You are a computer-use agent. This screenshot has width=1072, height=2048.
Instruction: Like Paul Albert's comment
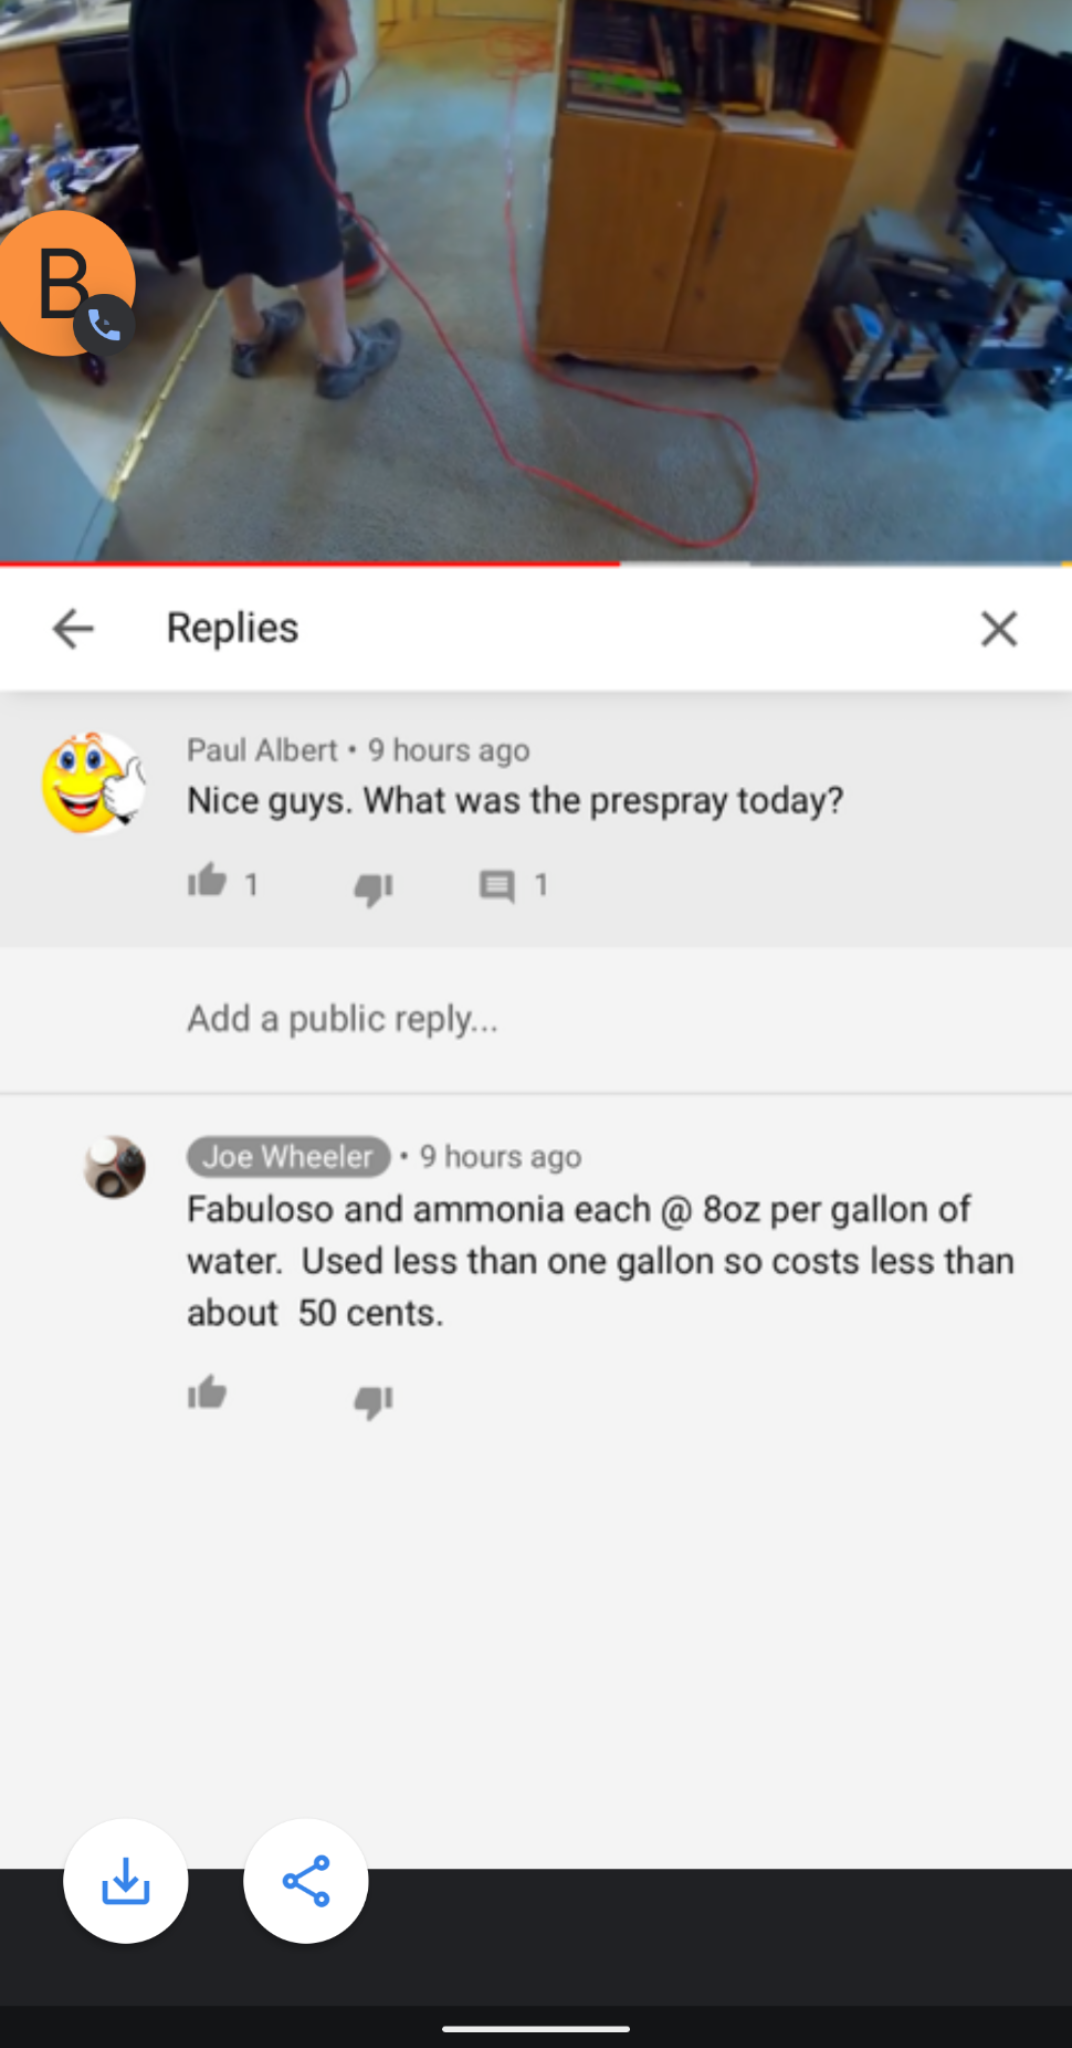[207, 881]
